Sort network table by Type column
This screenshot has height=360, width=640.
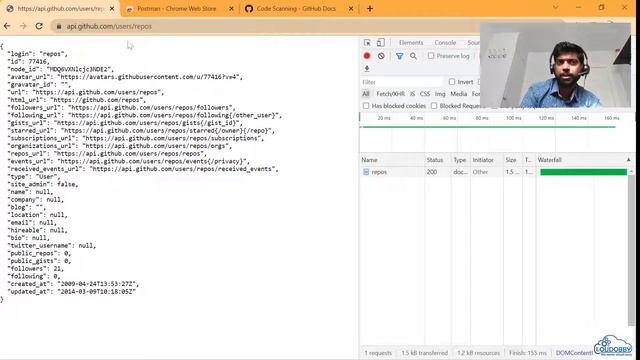click(460, 160)
